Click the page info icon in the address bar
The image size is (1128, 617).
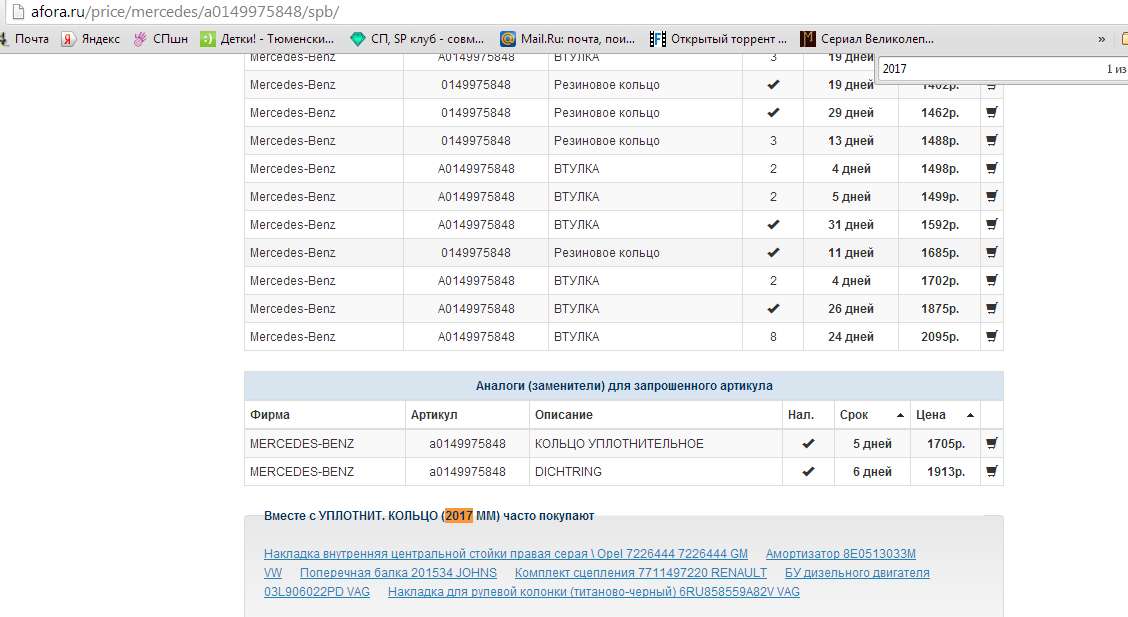point(18,12)
